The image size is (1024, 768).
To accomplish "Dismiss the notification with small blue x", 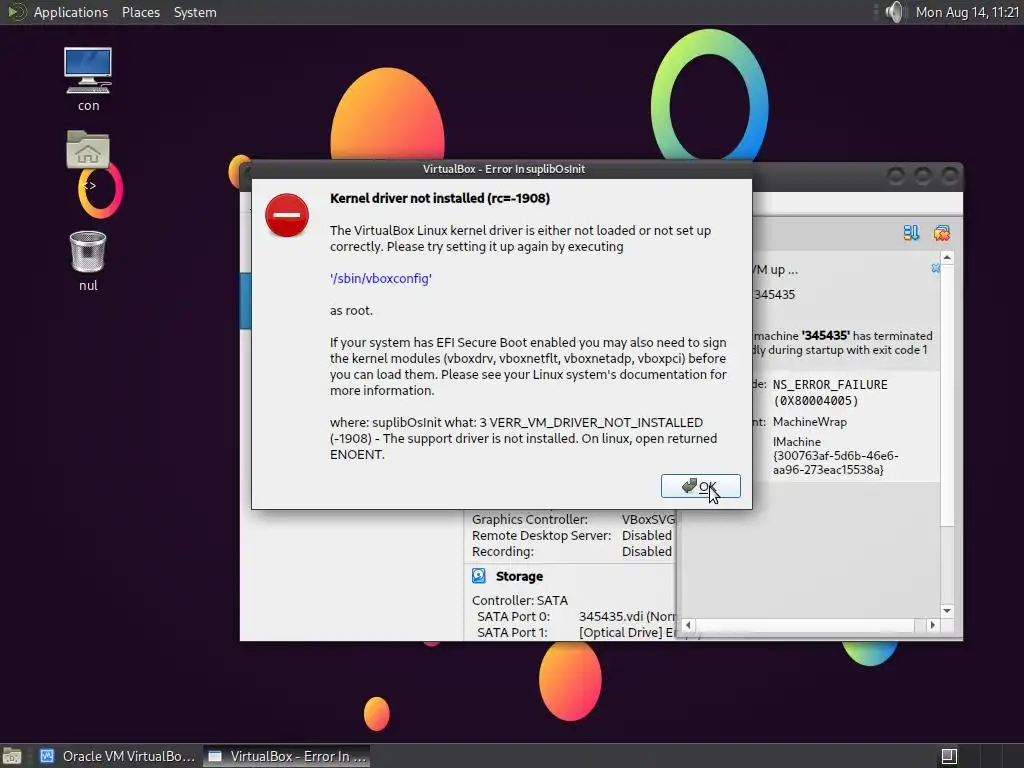I will tap(935, 268).
